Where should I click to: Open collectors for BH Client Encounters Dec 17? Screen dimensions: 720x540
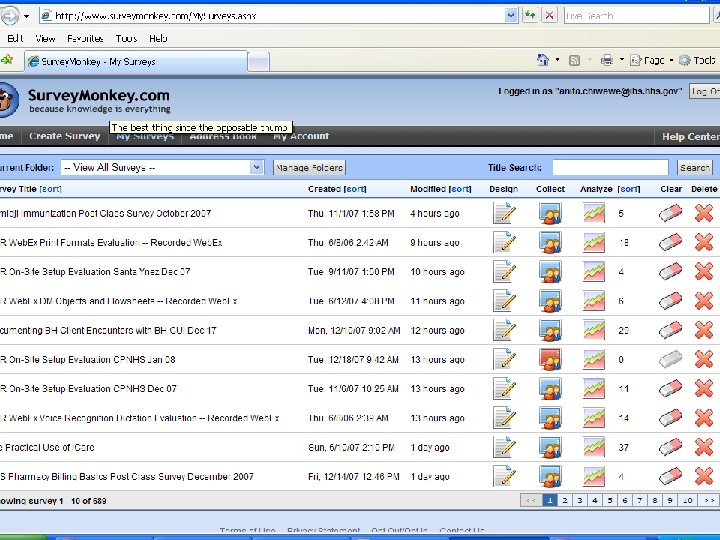click(550, 331)
